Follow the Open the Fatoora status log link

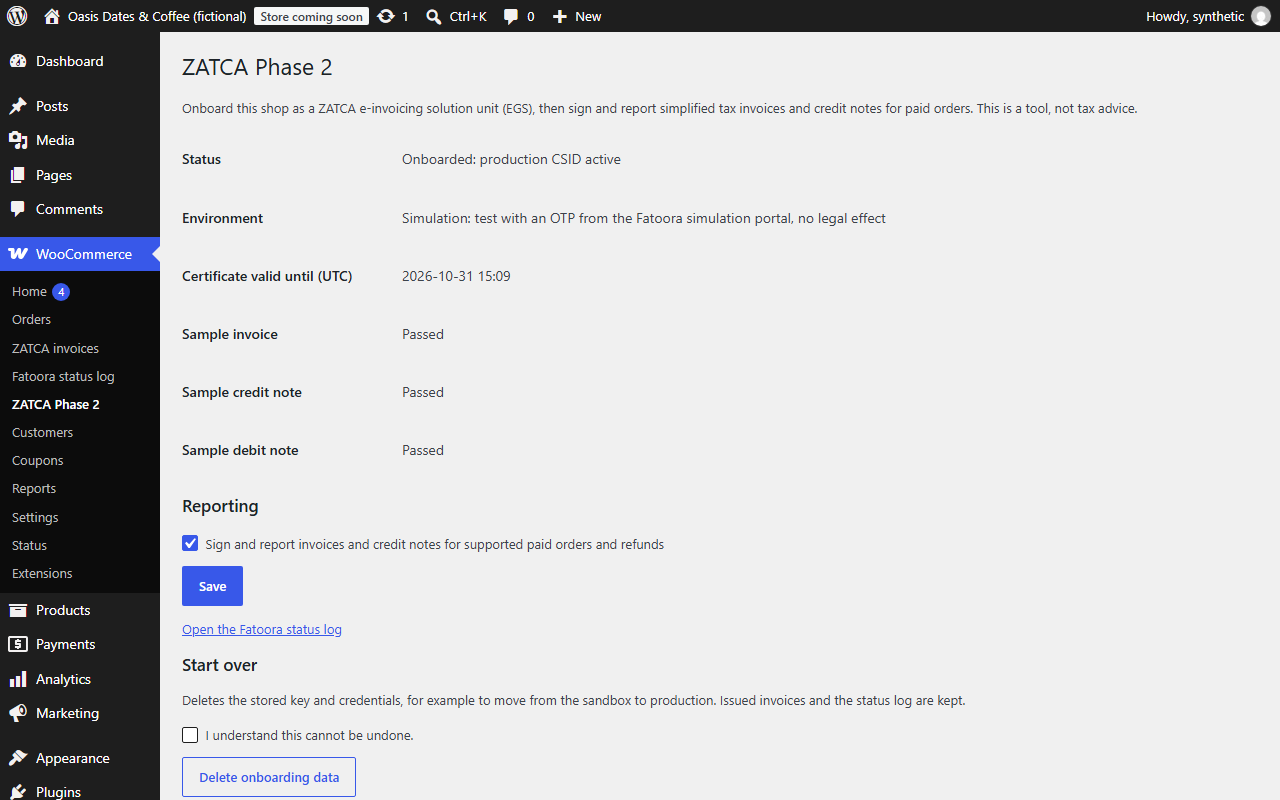click(x=262, y=629)
